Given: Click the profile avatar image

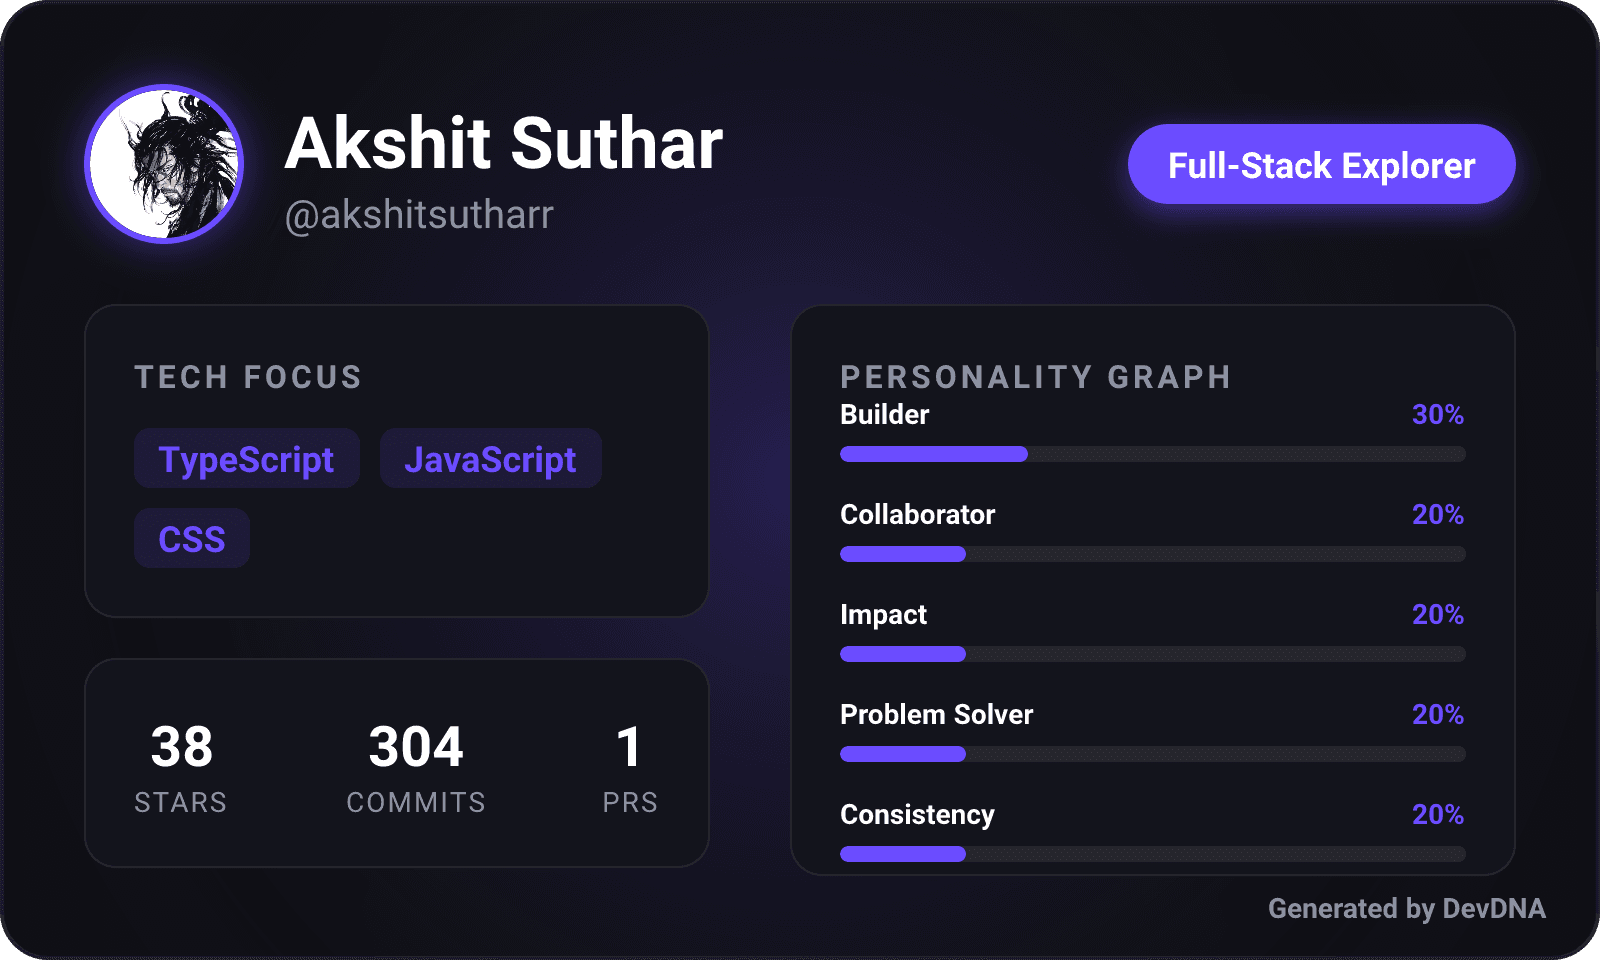Looking at the screenshot, I should [164, 164].
